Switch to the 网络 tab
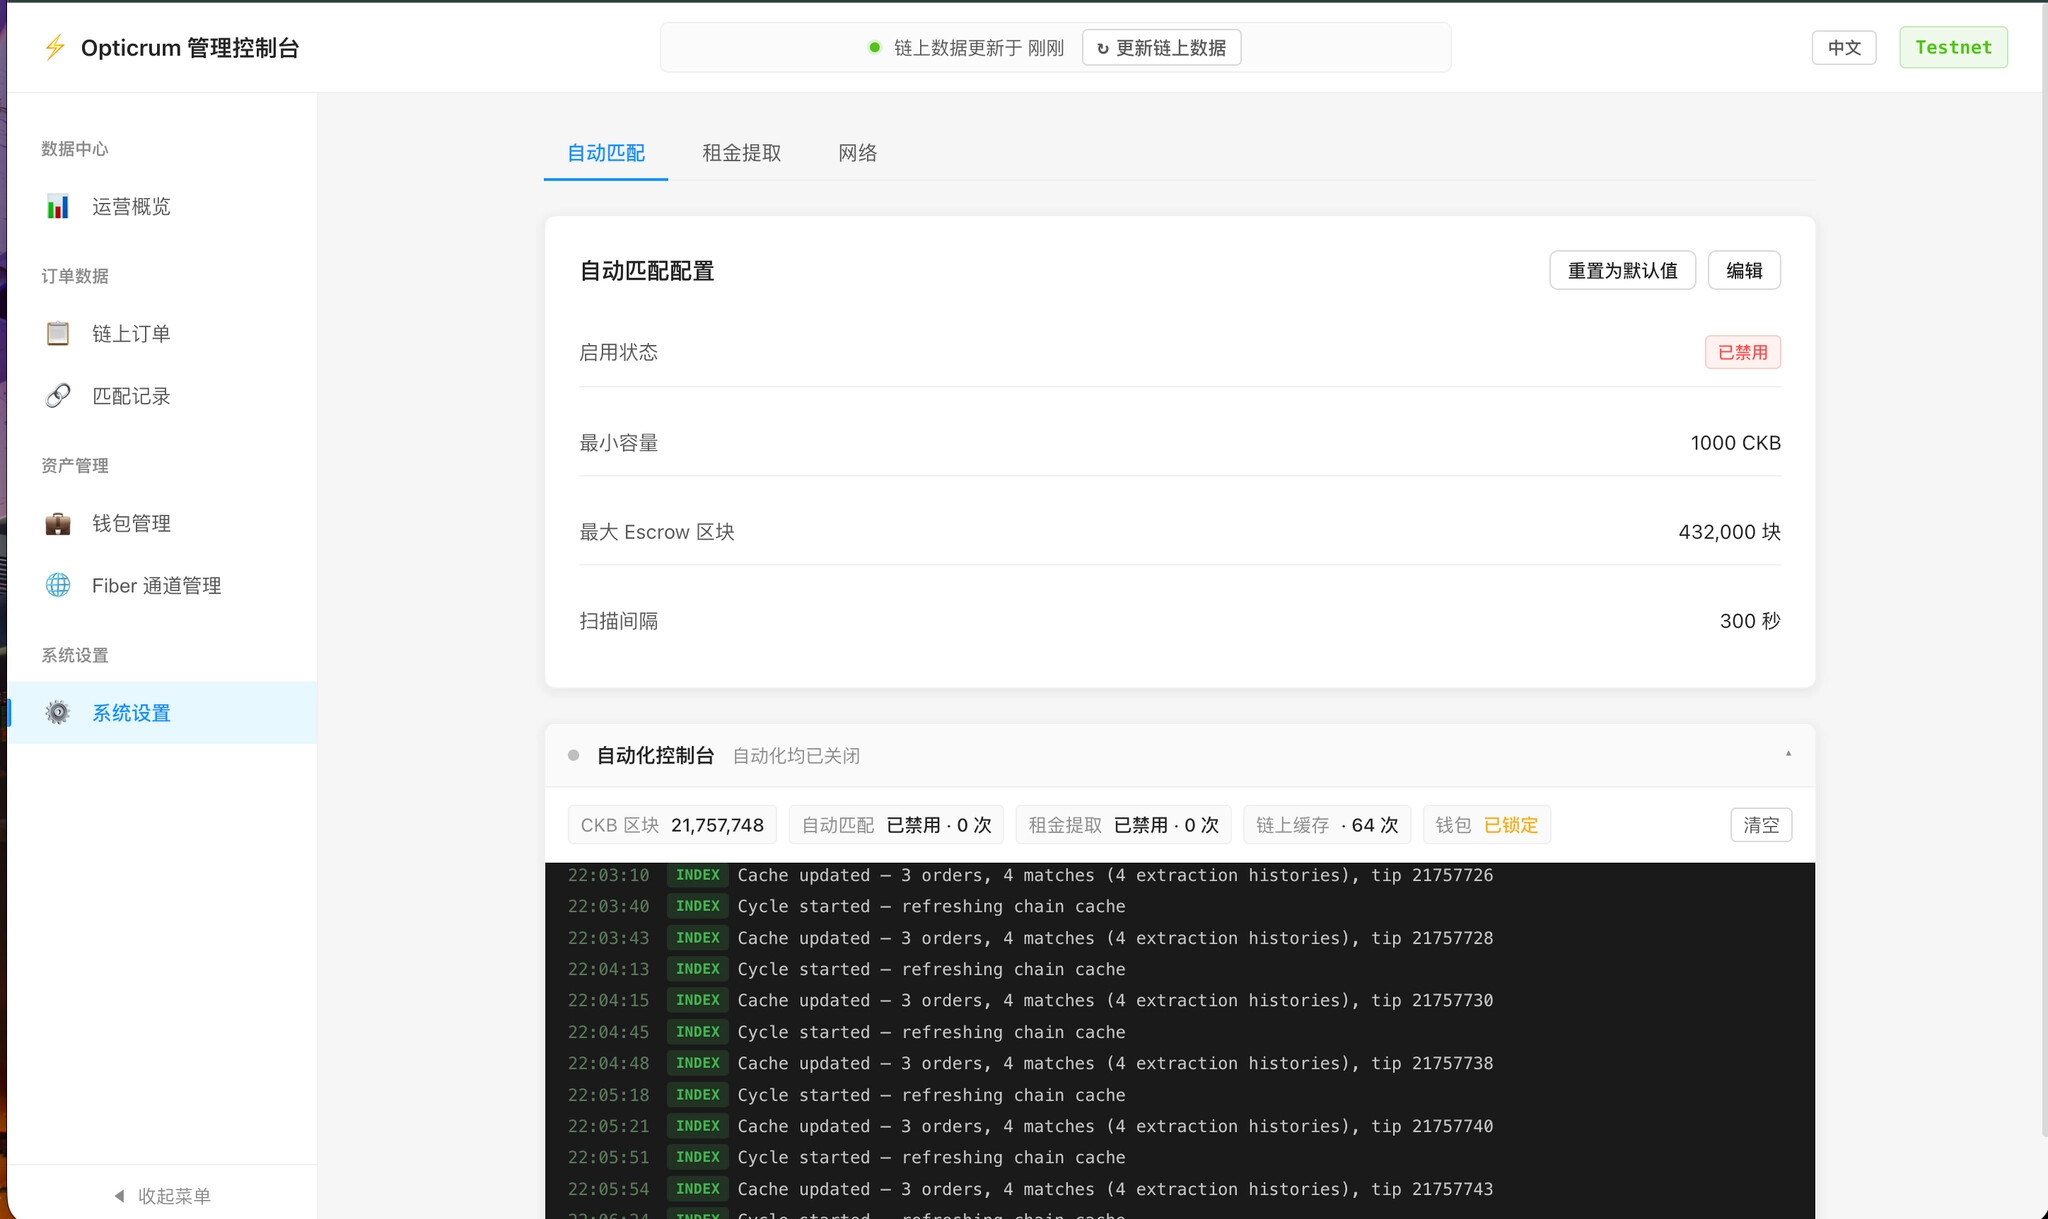Viewport: 2048px width, 1219px height. coord(858,153)
